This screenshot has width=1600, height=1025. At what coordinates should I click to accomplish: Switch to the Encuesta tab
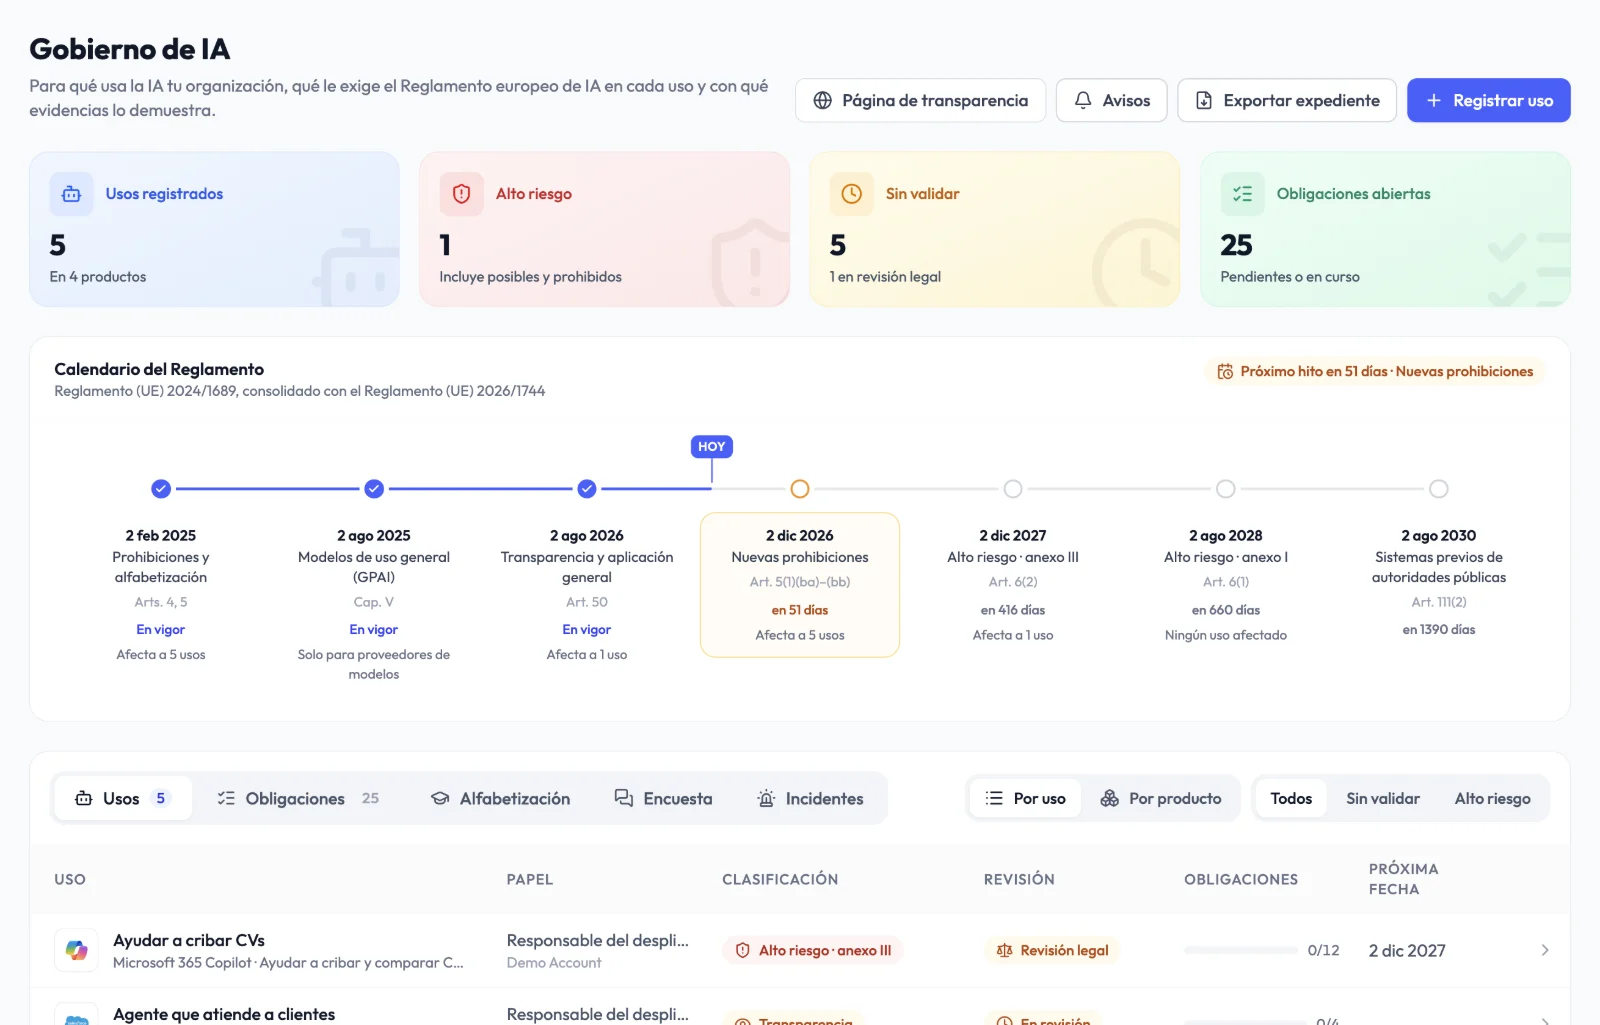click(664, 798)
